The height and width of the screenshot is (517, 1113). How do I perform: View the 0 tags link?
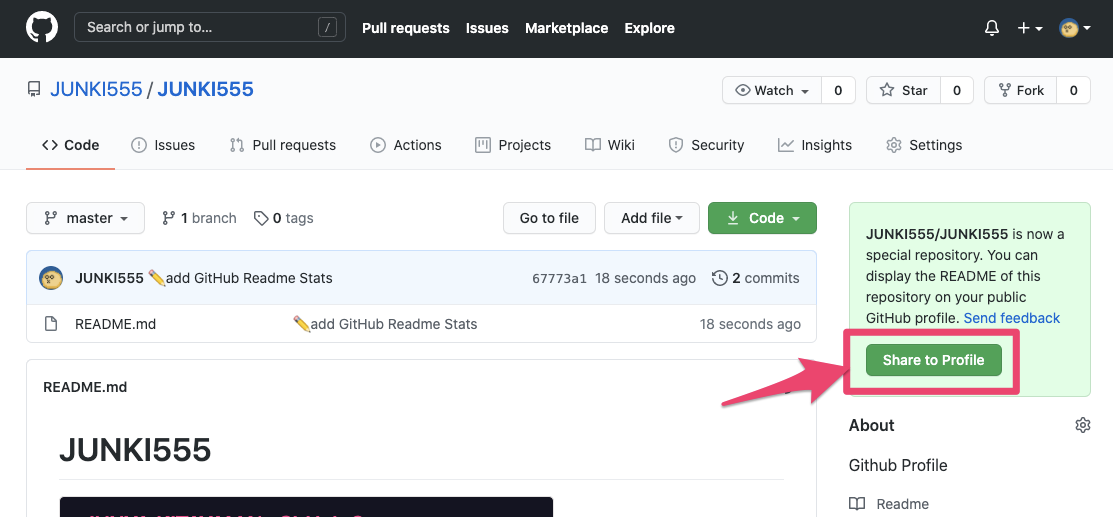click(x=283, y=218)
